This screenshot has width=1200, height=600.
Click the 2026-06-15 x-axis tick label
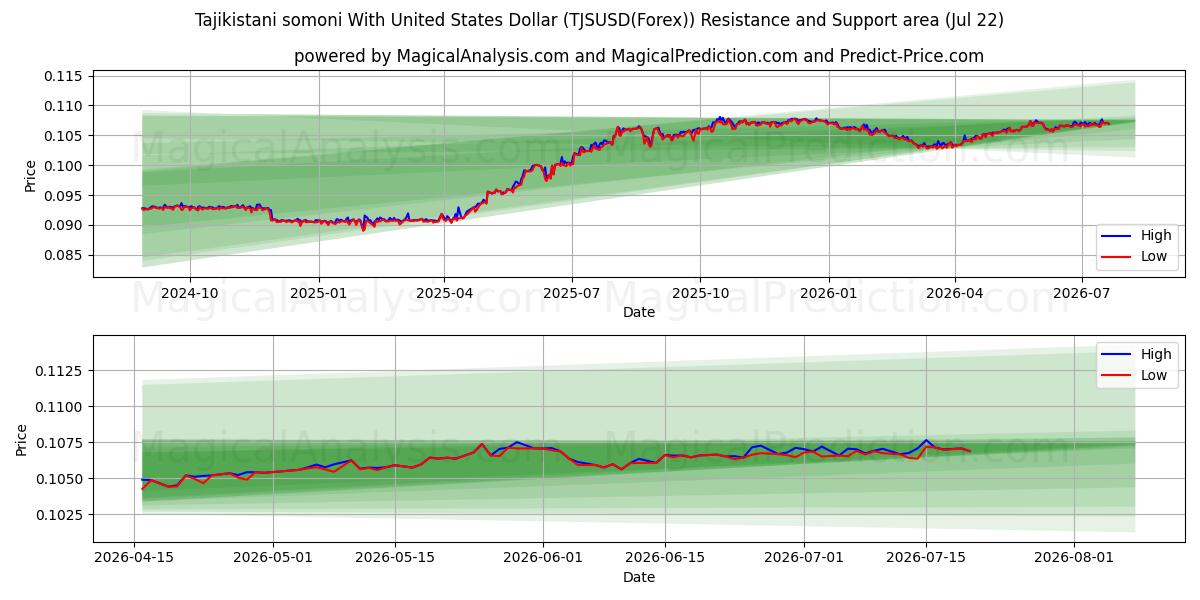click(664, 559)
